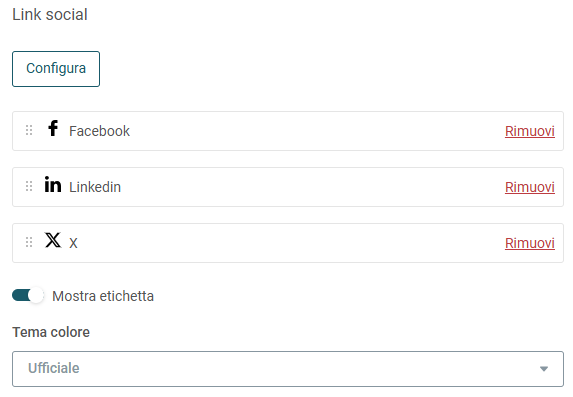
Task: Grab the drag handle beside Linkedin
Action: [x=29, y=186]
